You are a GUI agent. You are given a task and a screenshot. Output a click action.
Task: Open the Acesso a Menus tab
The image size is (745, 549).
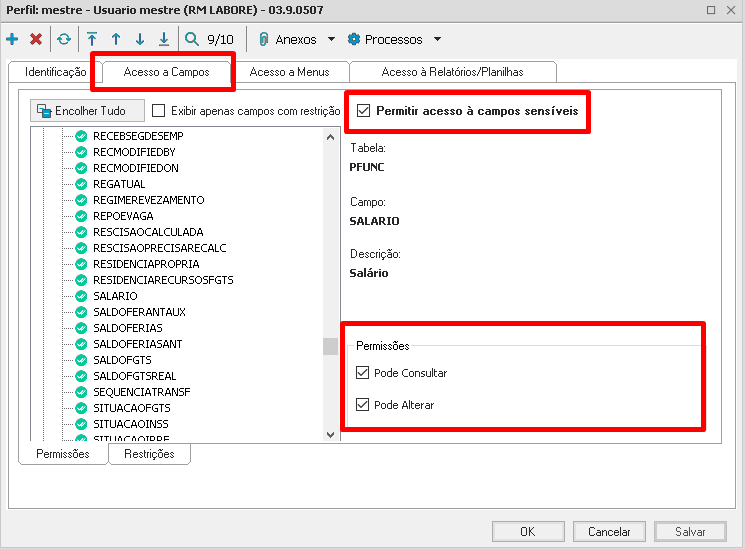tap(289, 72)
